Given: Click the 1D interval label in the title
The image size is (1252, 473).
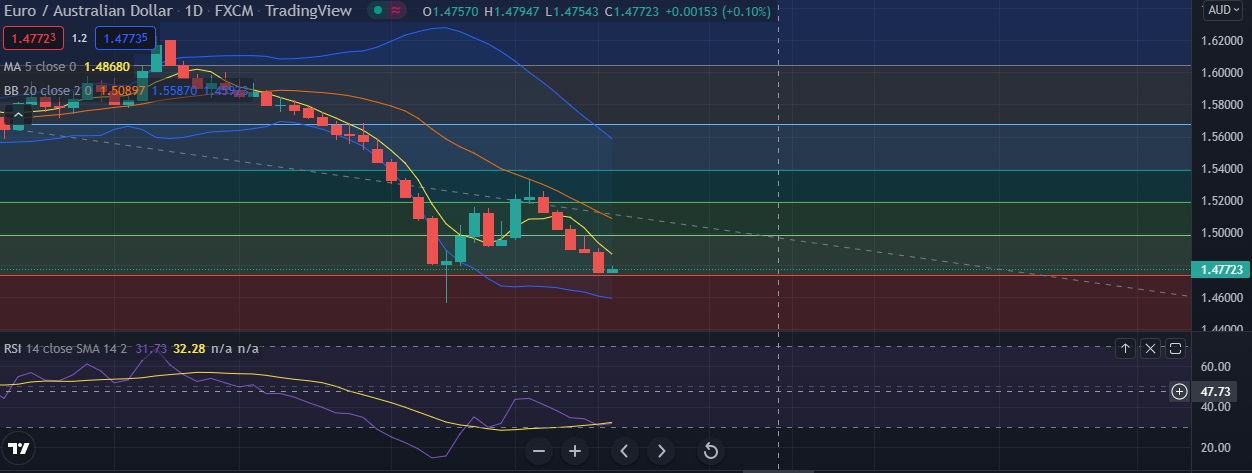Looking at the screenshot, I should pos(194,11).
